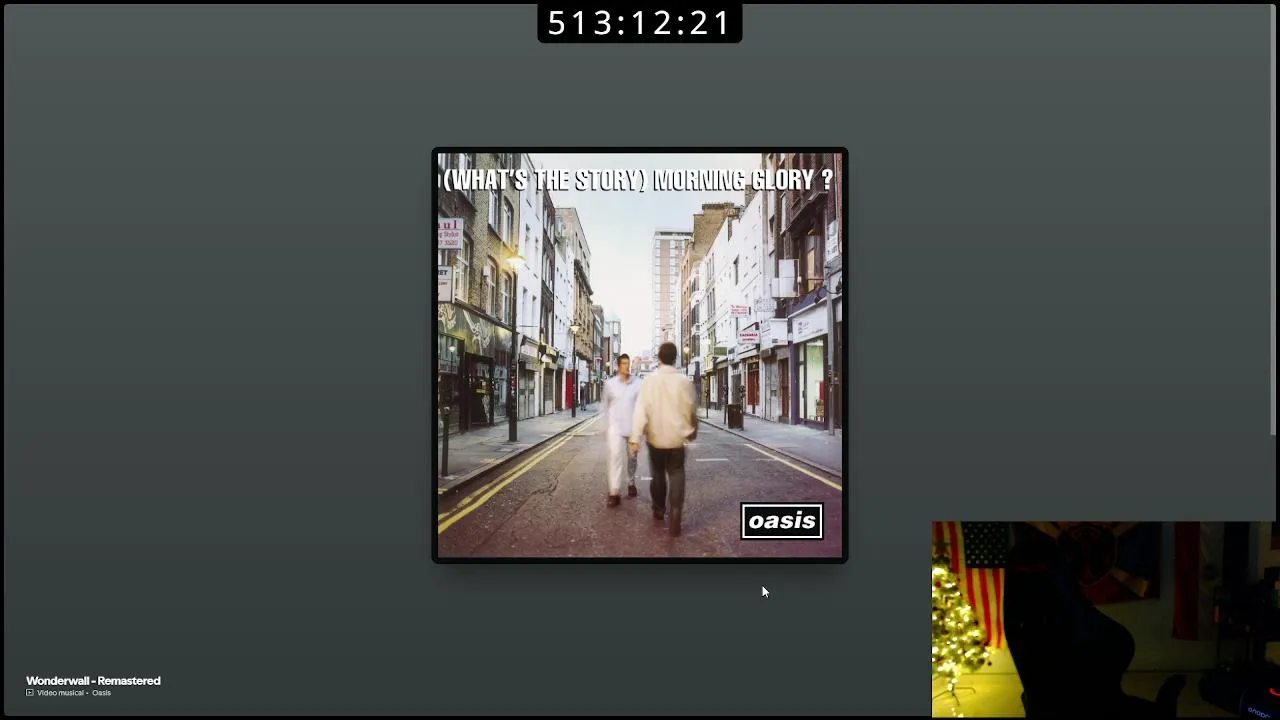
Task: Click the 513:12:21 countdown timer
Action: pyautogui.click(x=640, y=23)
